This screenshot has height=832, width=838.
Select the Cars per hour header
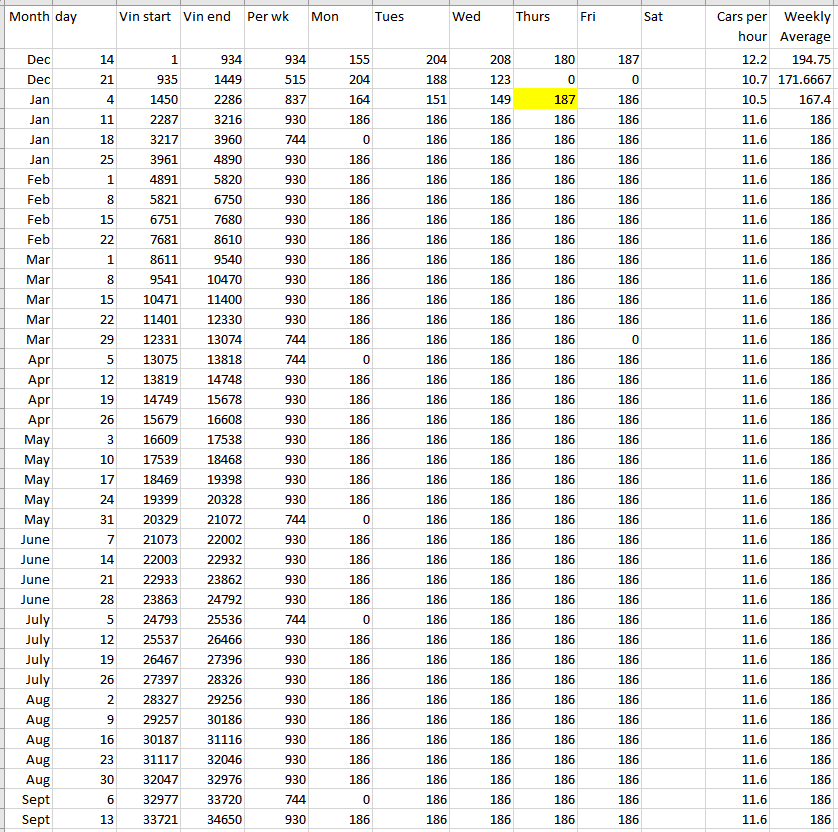[x=738, y=26]
